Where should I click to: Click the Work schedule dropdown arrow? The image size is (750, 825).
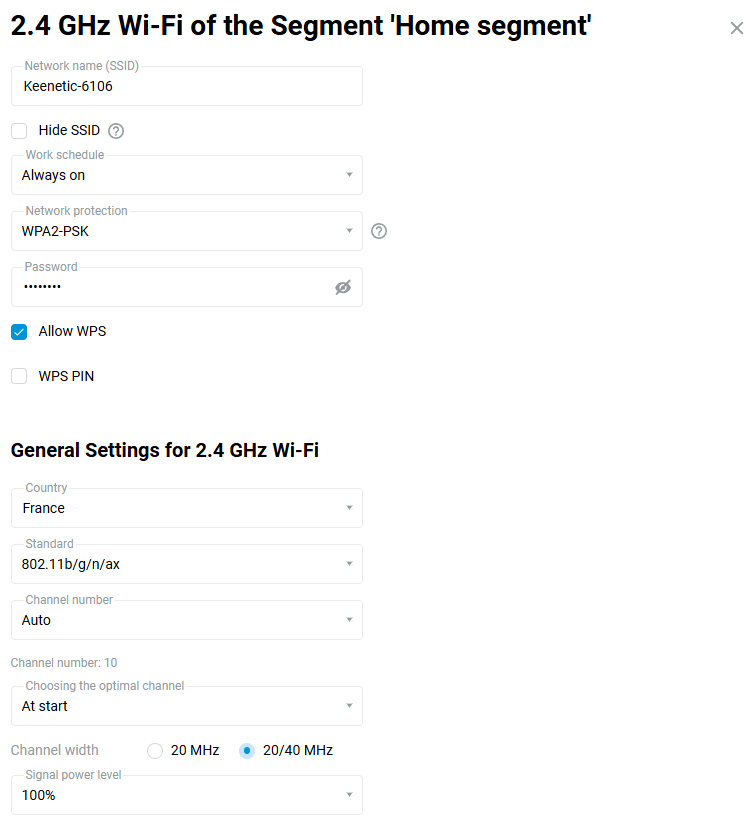point(349,176)
